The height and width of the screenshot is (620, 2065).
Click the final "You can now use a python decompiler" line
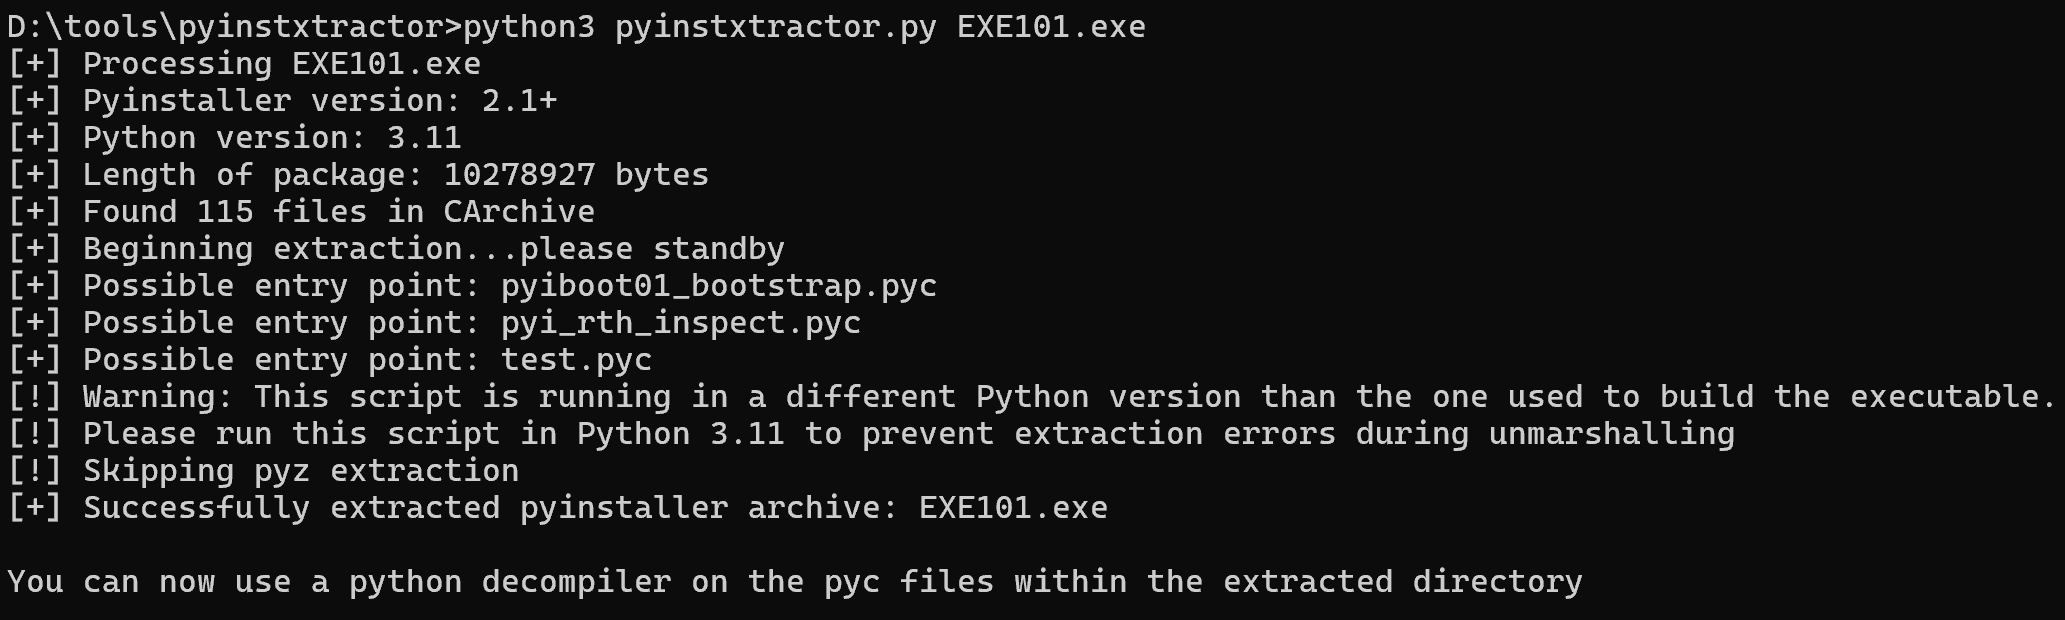[794, 582]
